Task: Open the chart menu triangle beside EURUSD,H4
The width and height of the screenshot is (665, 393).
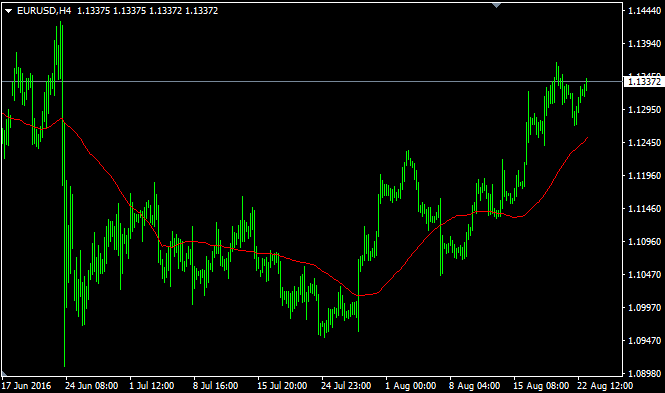Action: coord(8,11)
